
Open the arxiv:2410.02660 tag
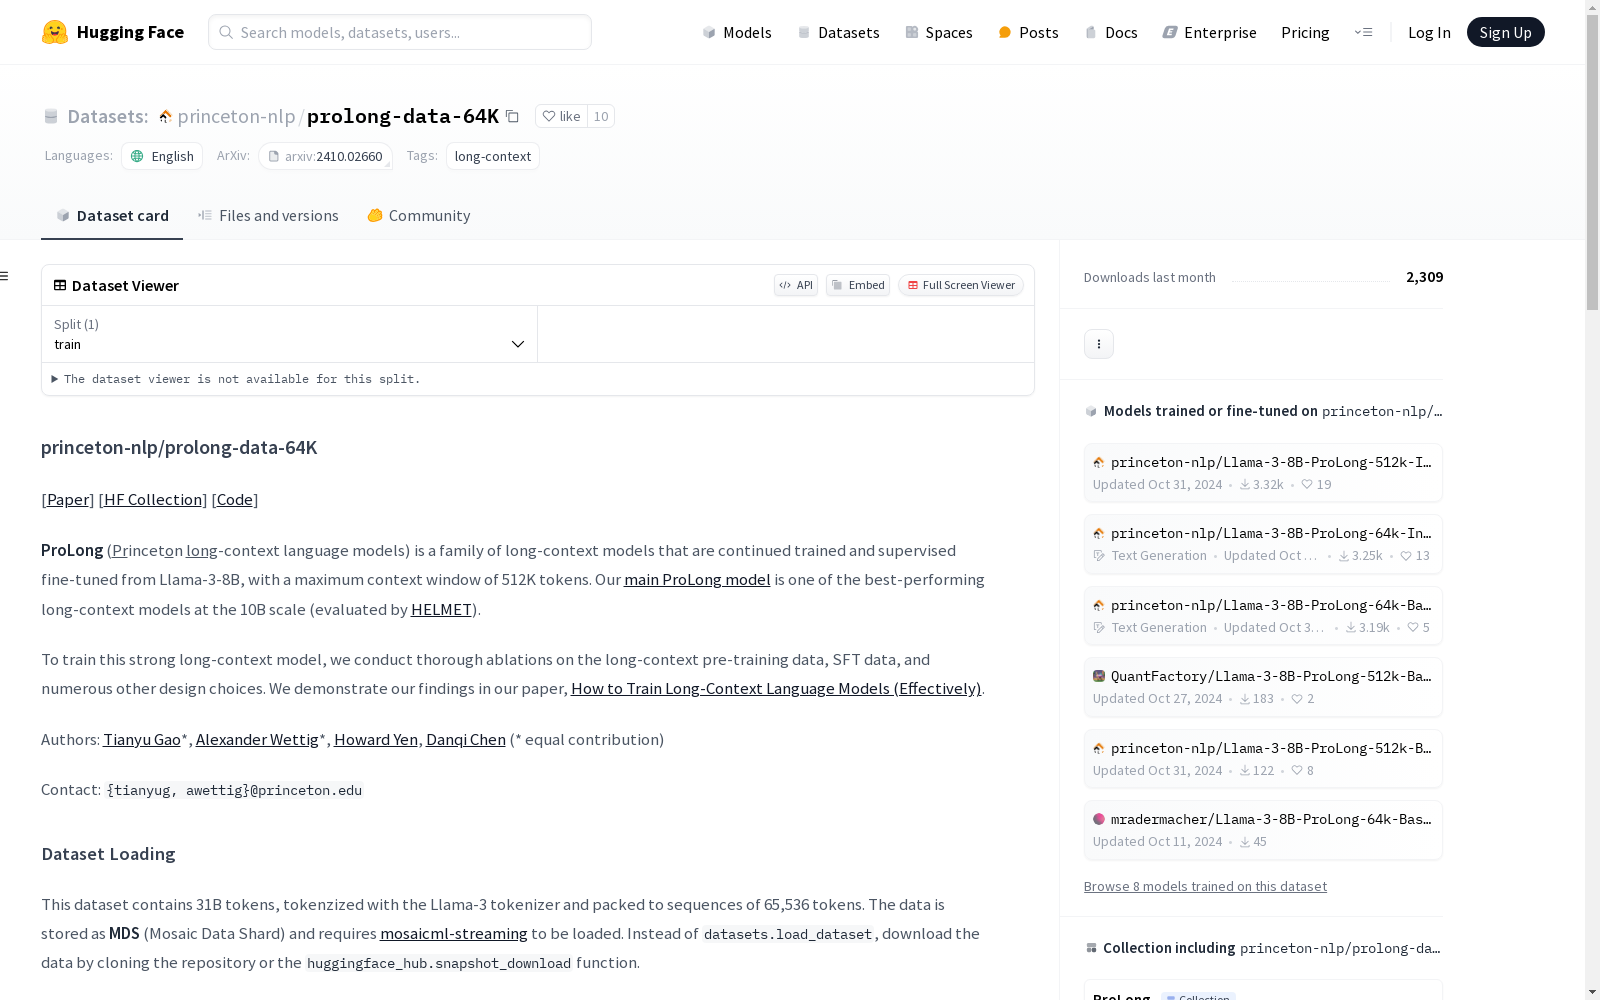pyautogui.click(x=325, y=156)
